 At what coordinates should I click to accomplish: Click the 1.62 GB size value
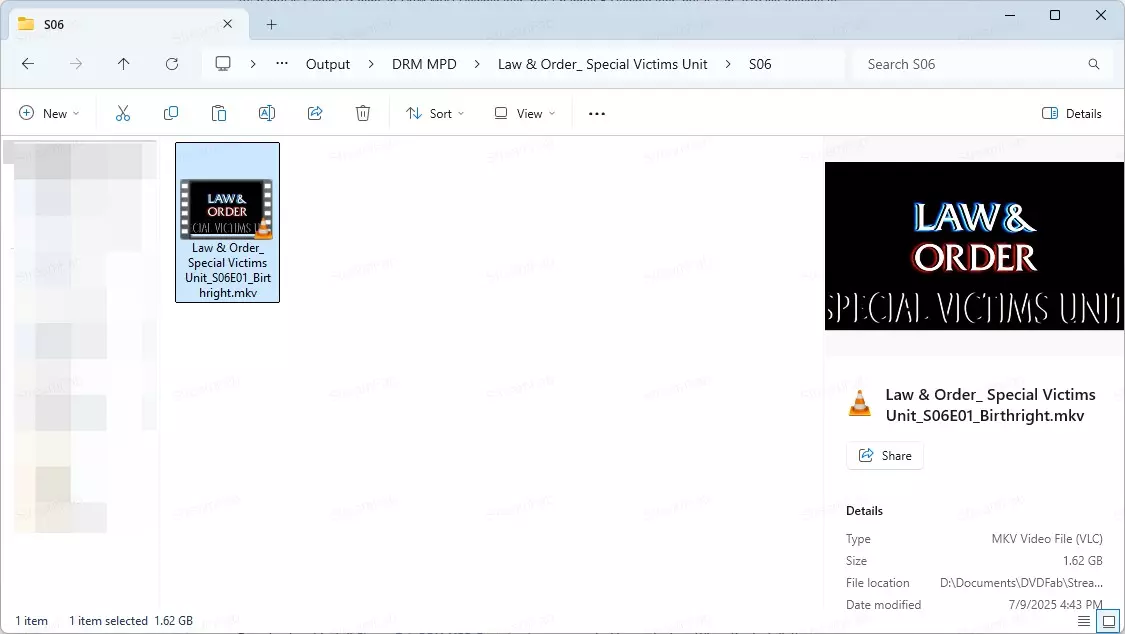(1083, 561)
